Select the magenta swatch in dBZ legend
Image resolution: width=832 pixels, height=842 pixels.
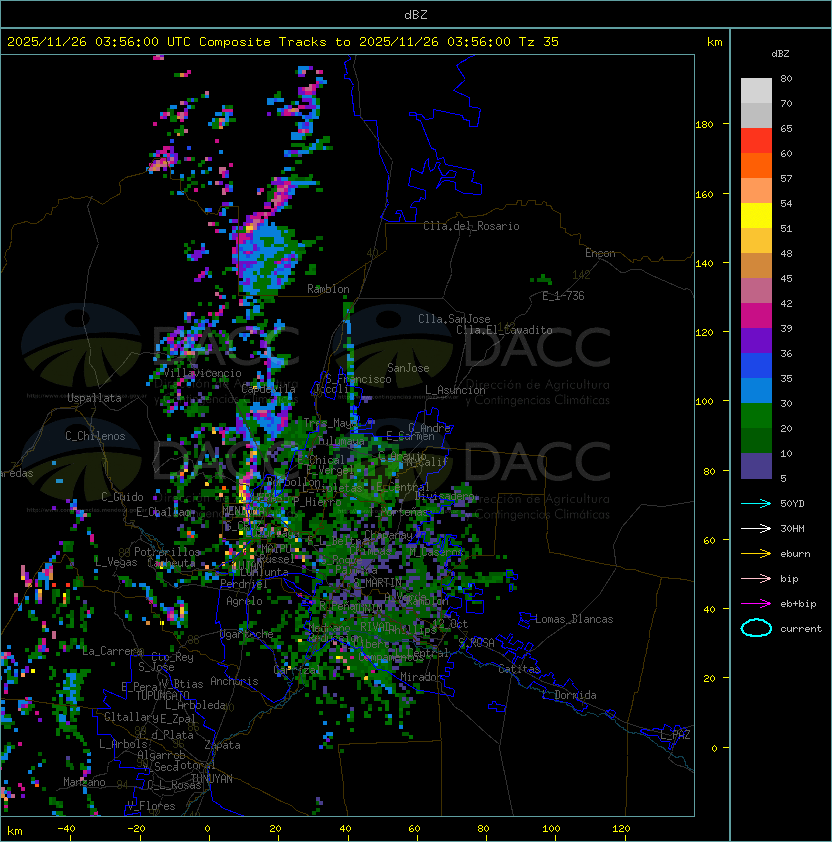tap(756, 316)
